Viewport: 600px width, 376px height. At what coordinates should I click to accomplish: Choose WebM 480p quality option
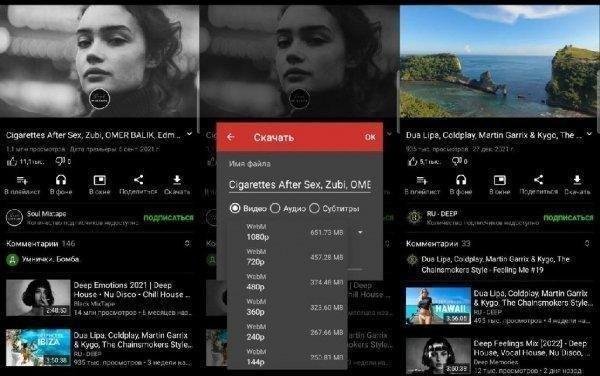tap(287, 282)
